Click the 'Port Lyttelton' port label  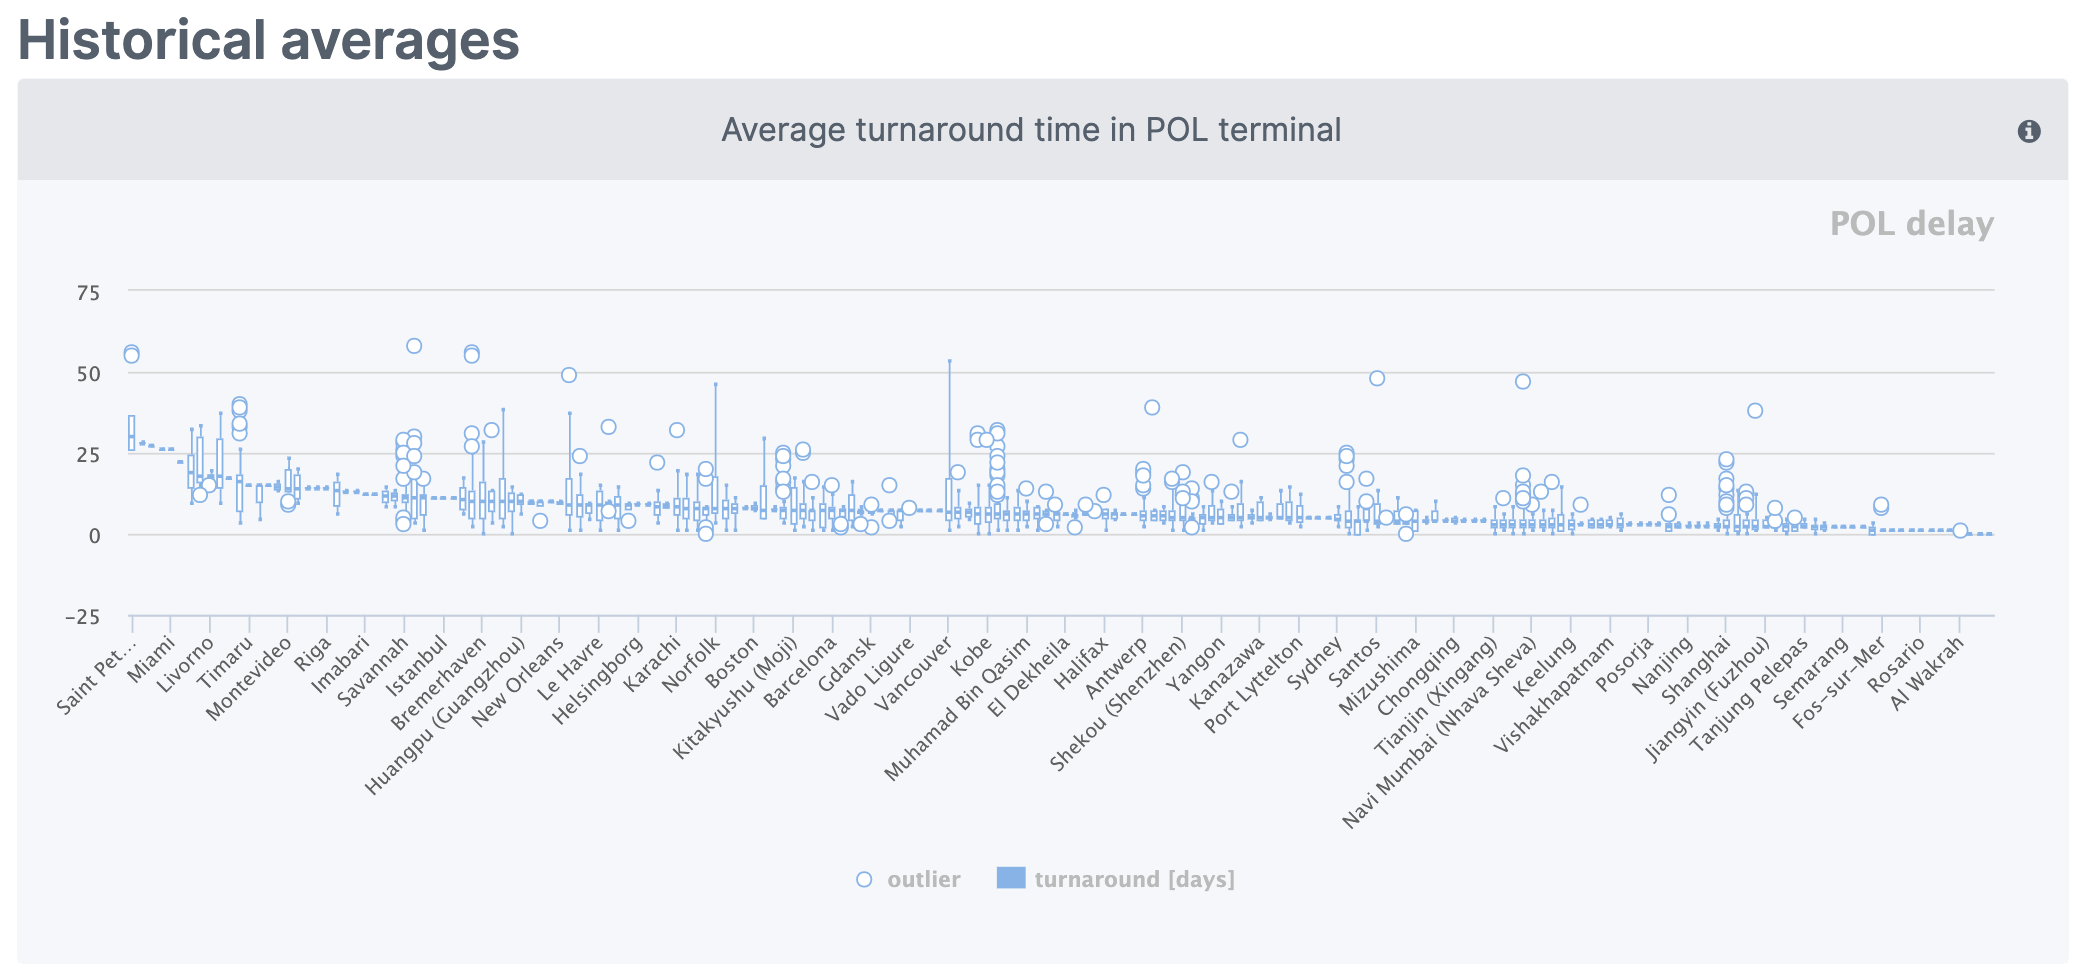point(1255,686)
